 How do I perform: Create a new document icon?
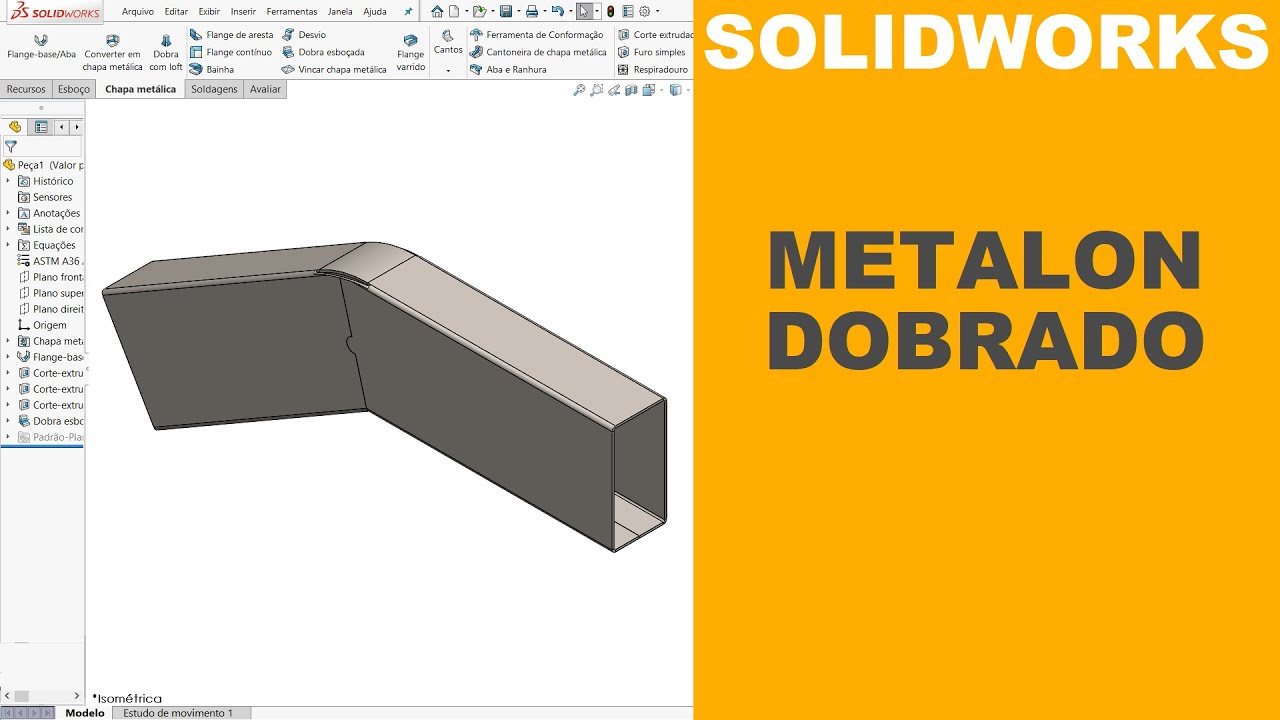[x=454, y=12]
